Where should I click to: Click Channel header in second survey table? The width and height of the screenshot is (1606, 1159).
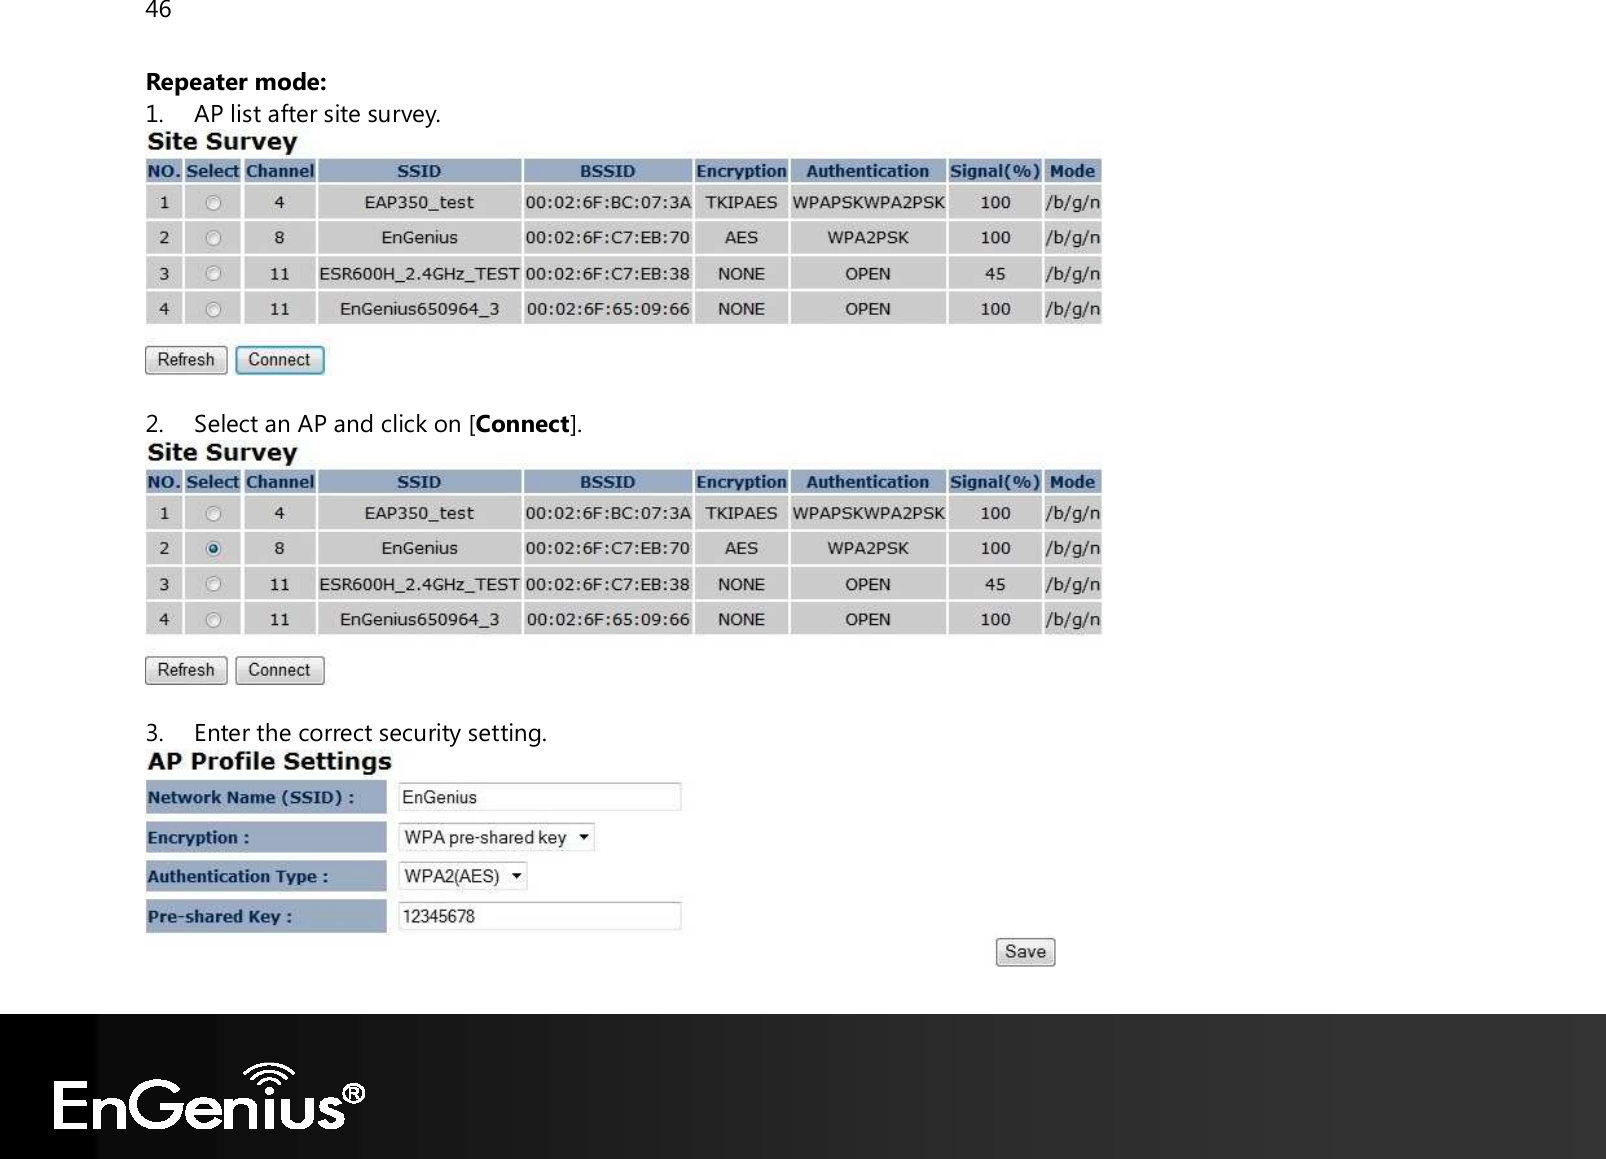[280, 482]
